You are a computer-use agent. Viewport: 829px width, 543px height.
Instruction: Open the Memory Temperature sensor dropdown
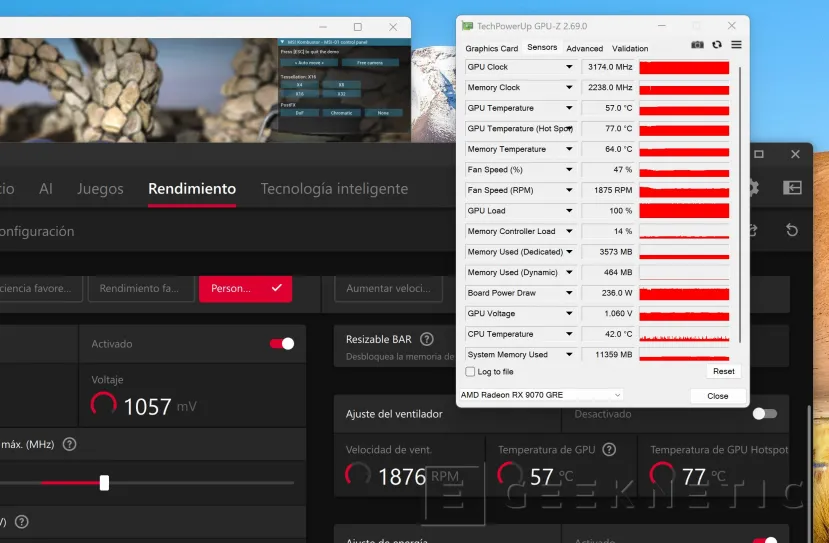click(x=569, y=149)
